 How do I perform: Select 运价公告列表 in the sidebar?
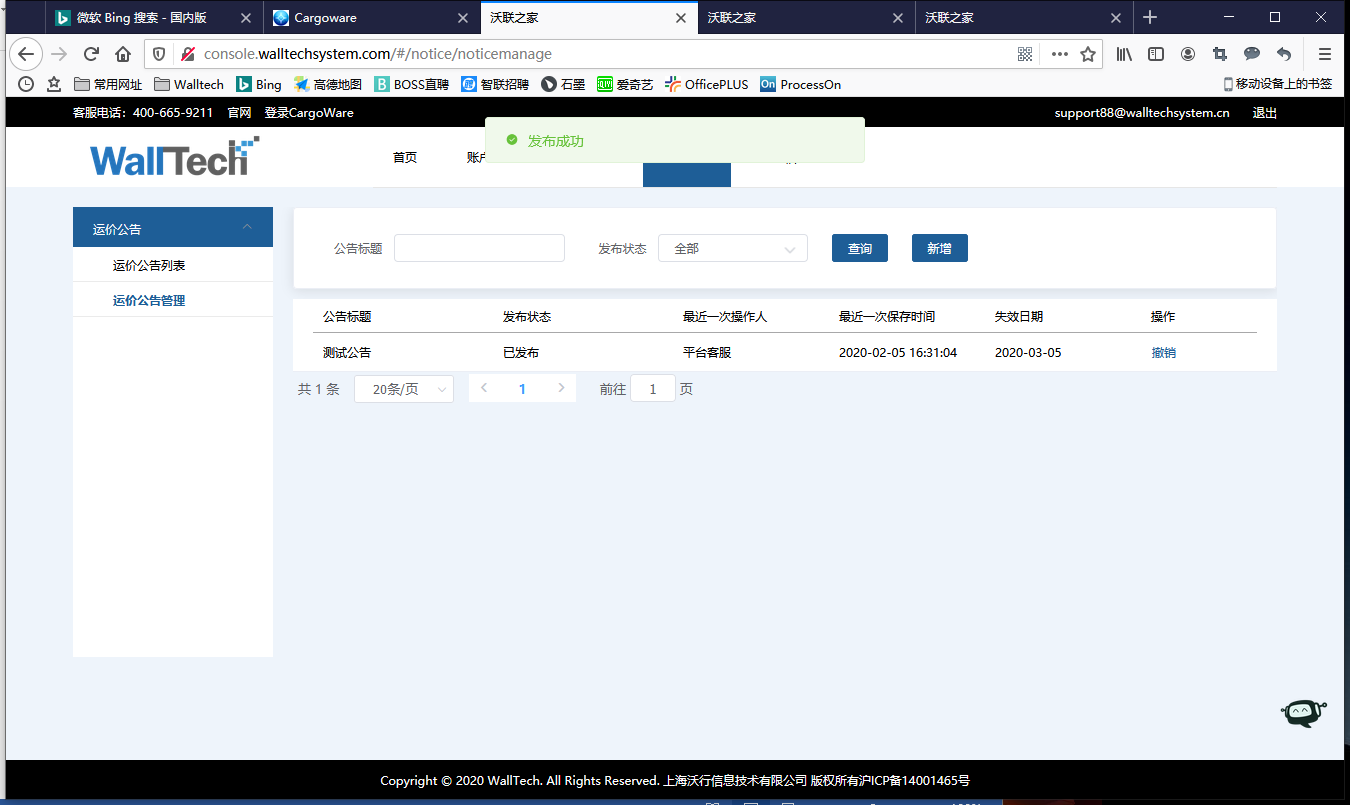(x=149, y=265)
